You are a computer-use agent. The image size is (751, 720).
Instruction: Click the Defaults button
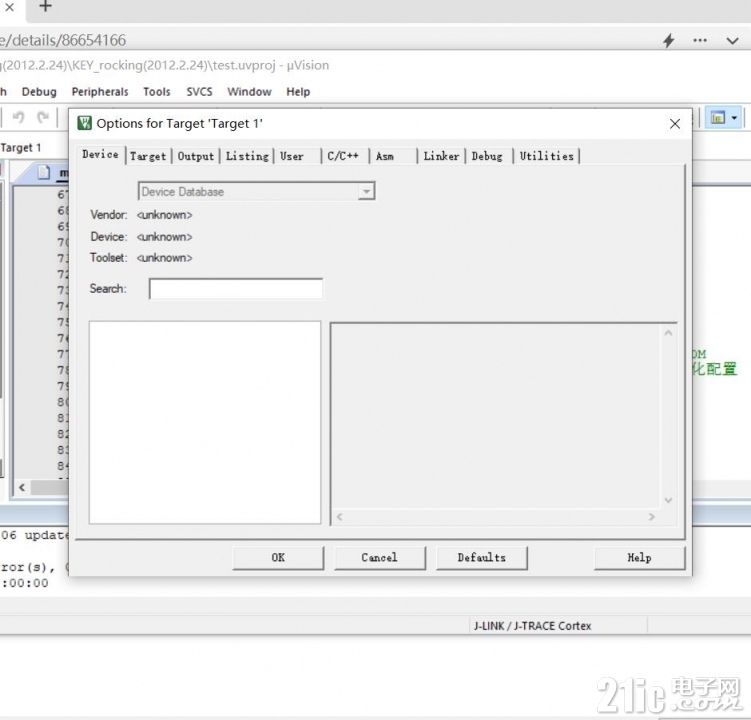pos(481,558)
